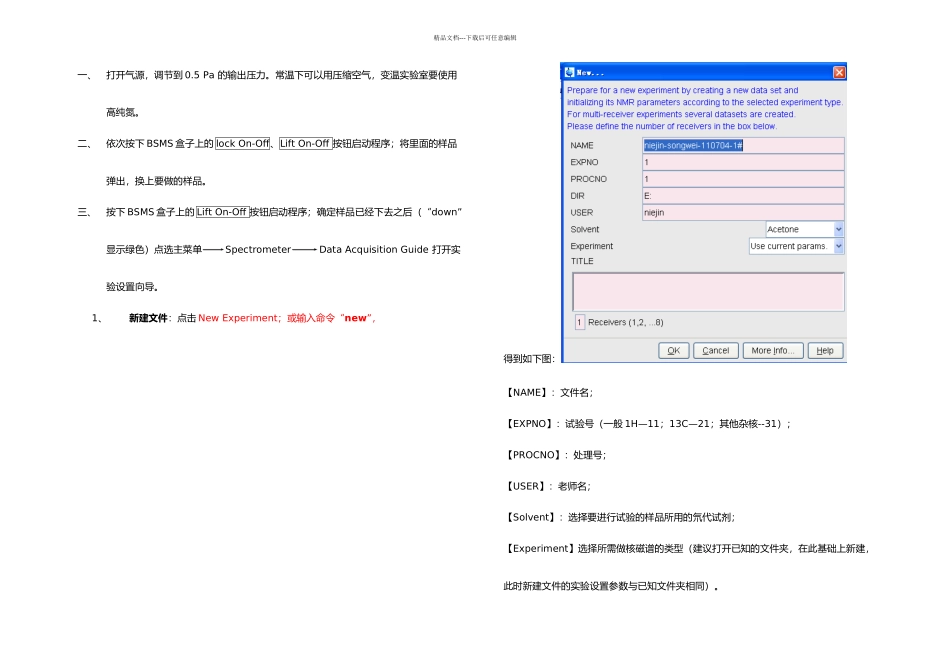Click the '得到如下图:' text
Image resolution: width=950 pixels, height=672 pixels.
pyautogui.click(x=529, y=359)
